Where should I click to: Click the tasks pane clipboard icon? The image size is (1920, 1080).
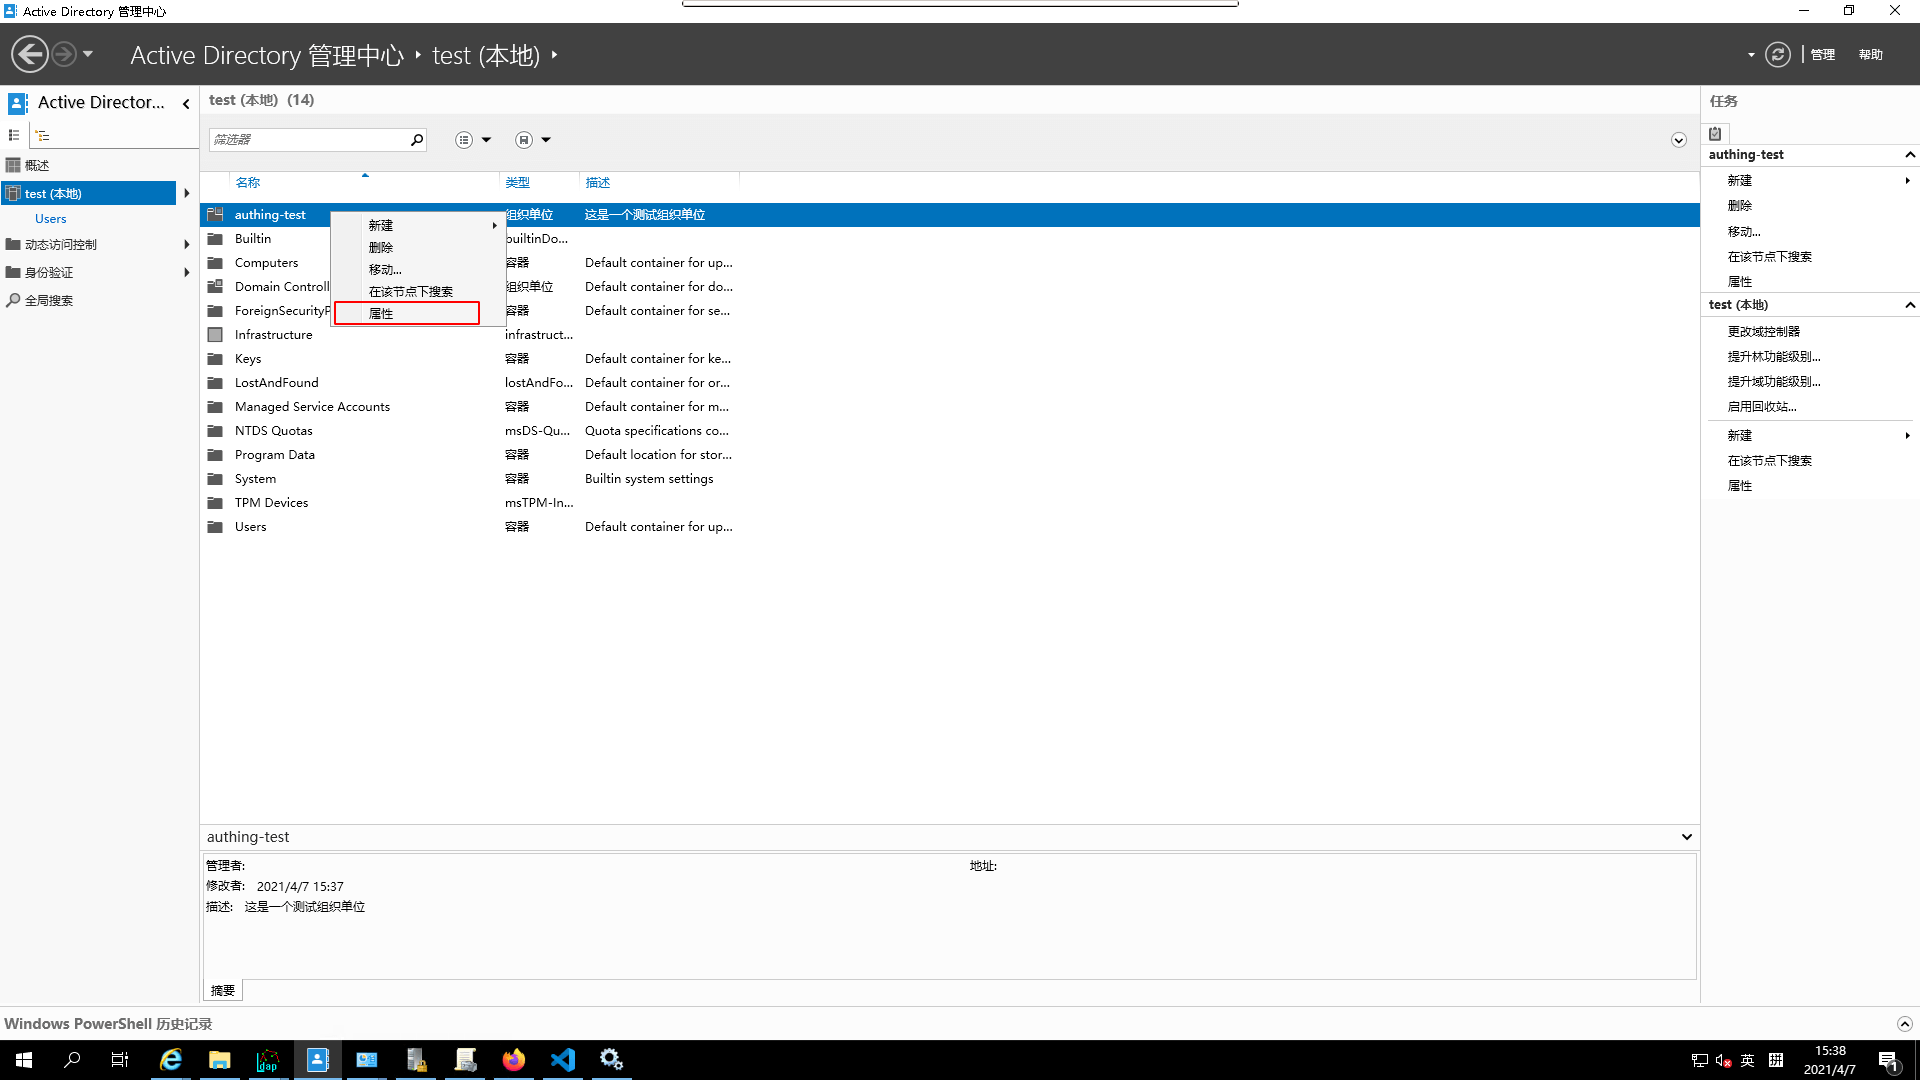coord(1715,134)
